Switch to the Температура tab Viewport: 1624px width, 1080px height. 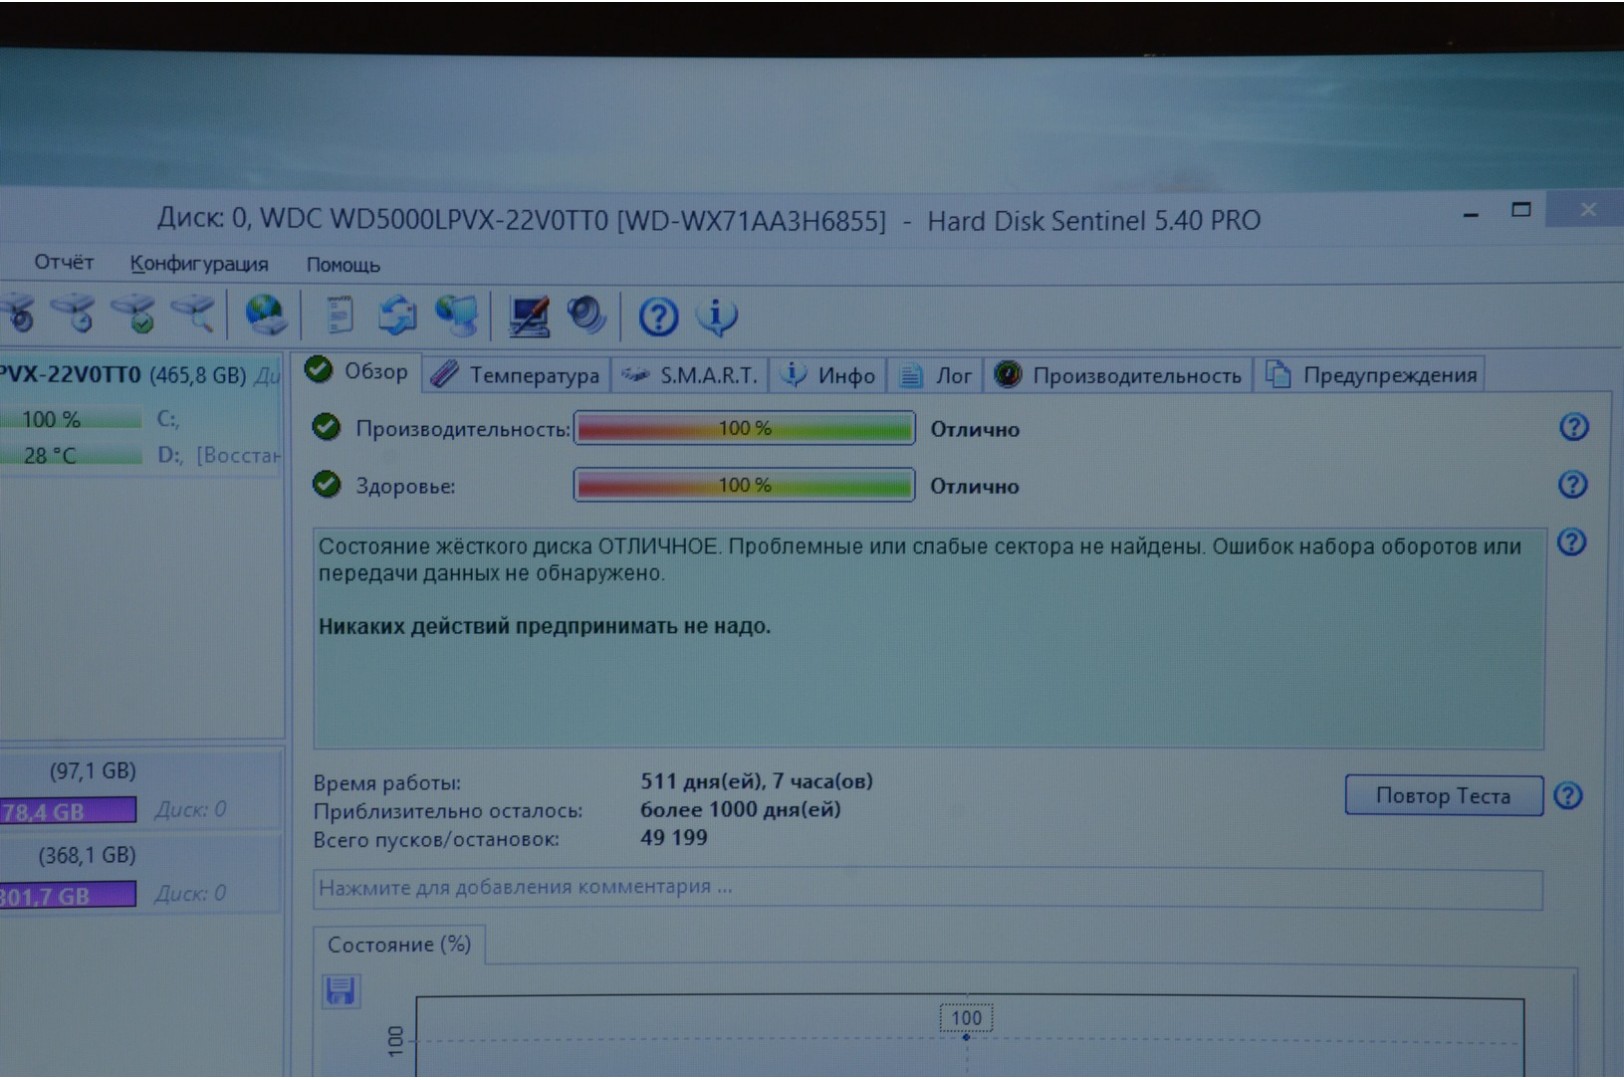click(516, 374)
